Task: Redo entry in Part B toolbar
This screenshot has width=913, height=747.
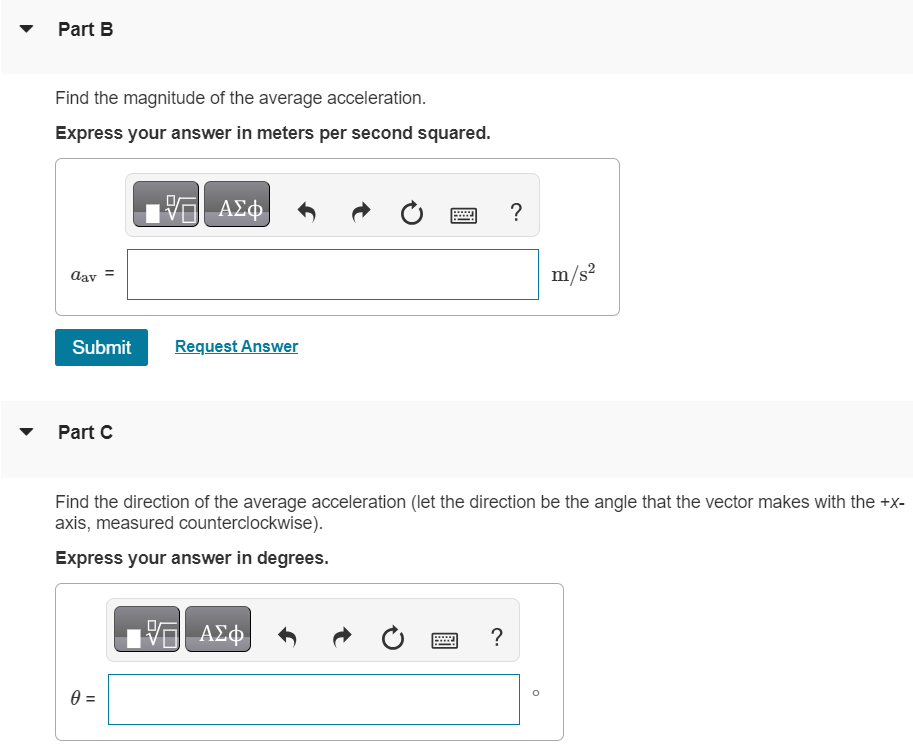Action: [x=361, y=212]
